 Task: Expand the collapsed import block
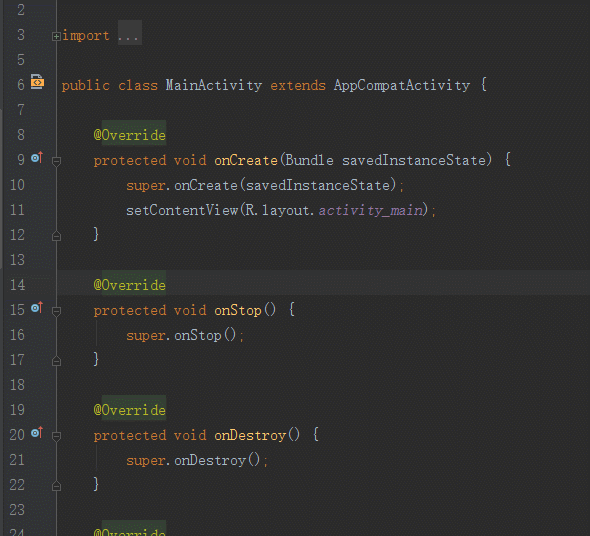click(x=56, y=36)
